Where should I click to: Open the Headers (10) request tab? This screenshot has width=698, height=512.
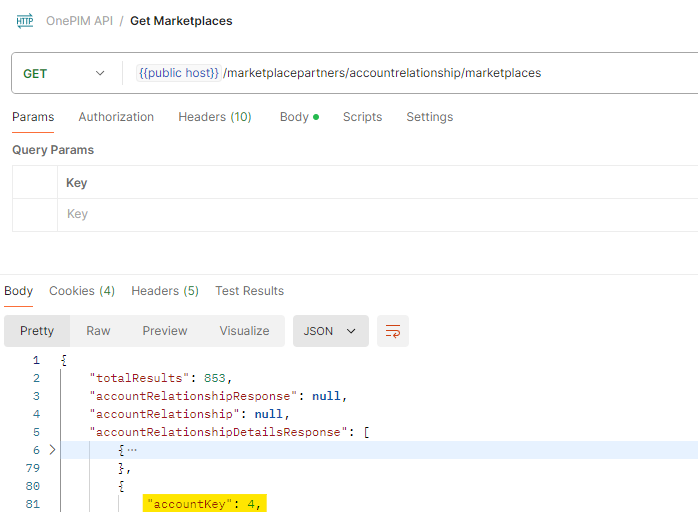coord(215,117)
